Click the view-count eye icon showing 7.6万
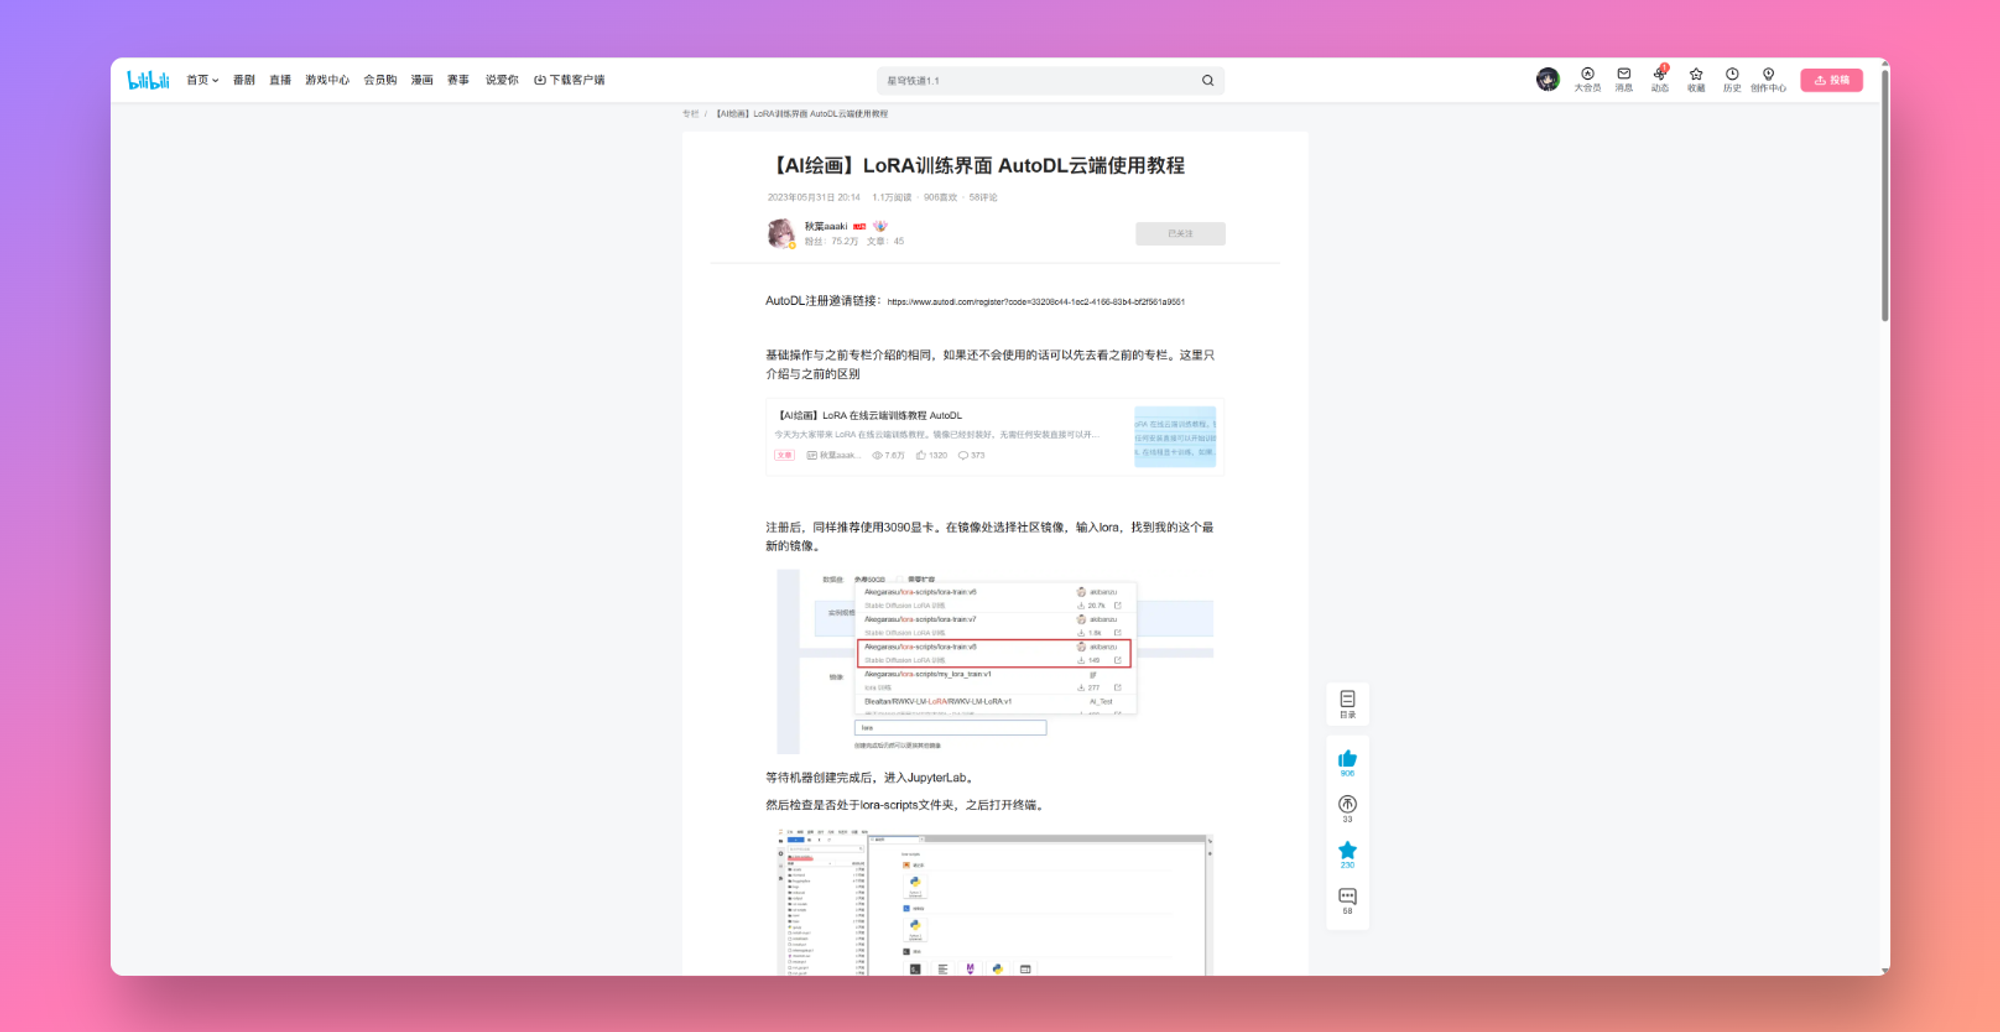 click(x=877, y=456)
